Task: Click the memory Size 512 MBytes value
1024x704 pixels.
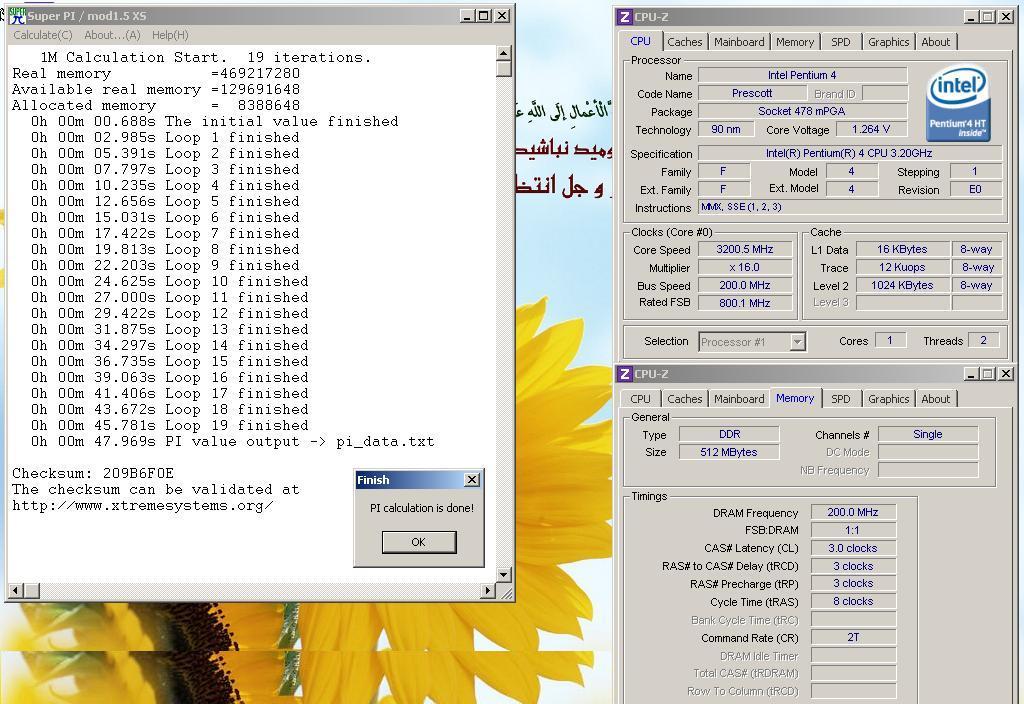Action: click(x=729, y=452)
